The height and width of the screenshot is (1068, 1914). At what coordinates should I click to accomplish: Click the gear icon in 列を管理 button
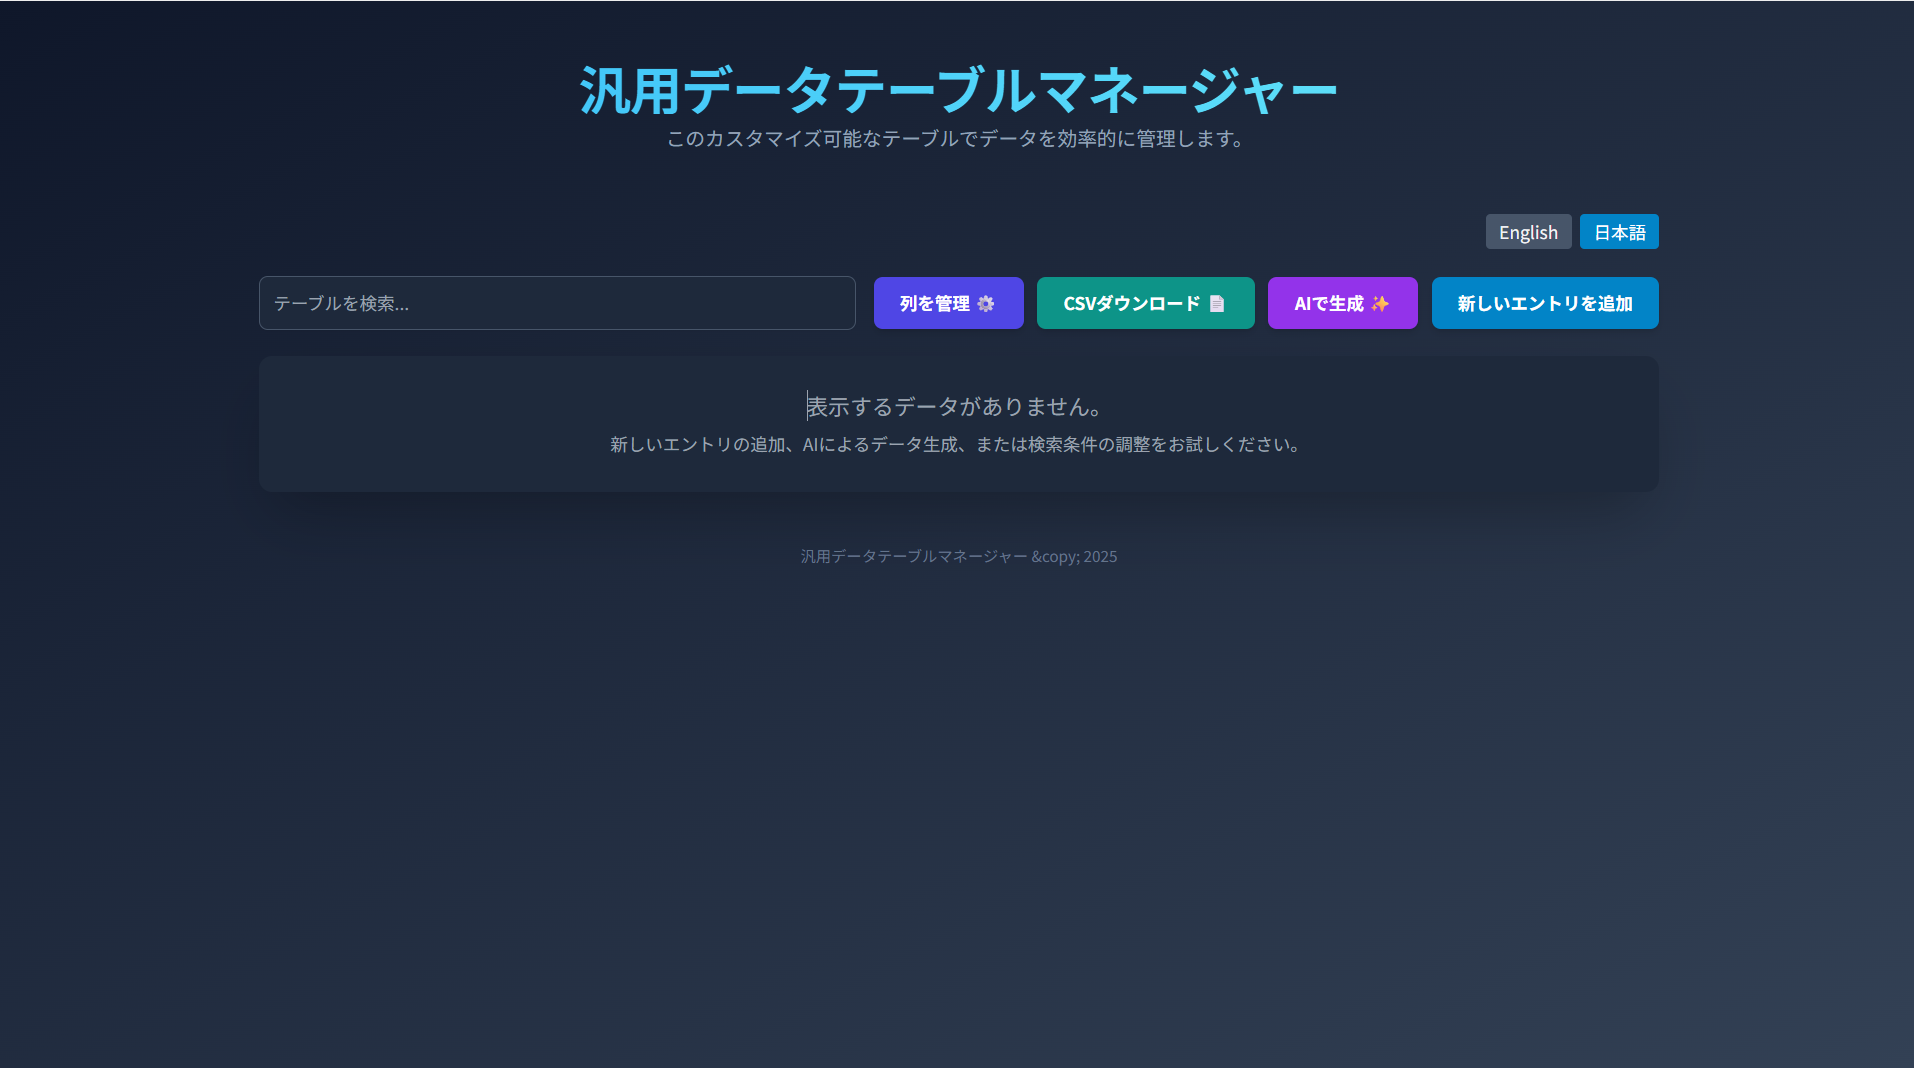(x=986, y=304)
